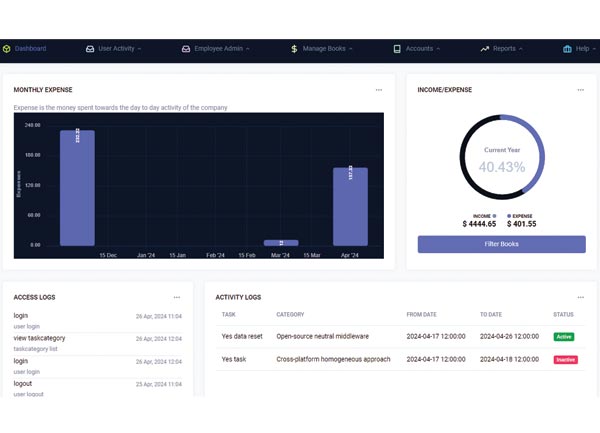The height and width of the screenshot is (433, 600).
Task: Click the Manage Books dollar icon
Action: (293, 48)
